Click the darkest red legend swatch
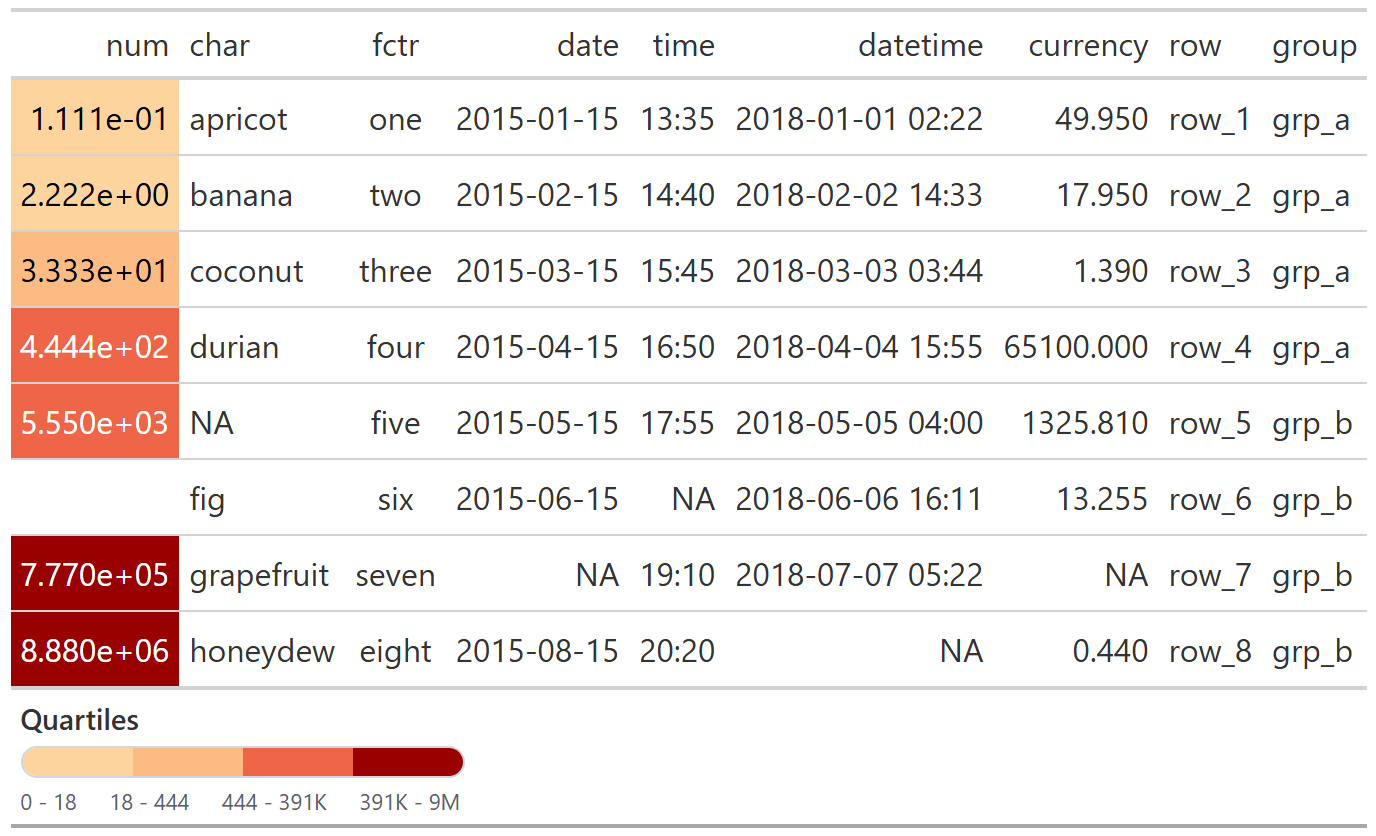This screenshot has height=836, width=1376. coord(408,762)
